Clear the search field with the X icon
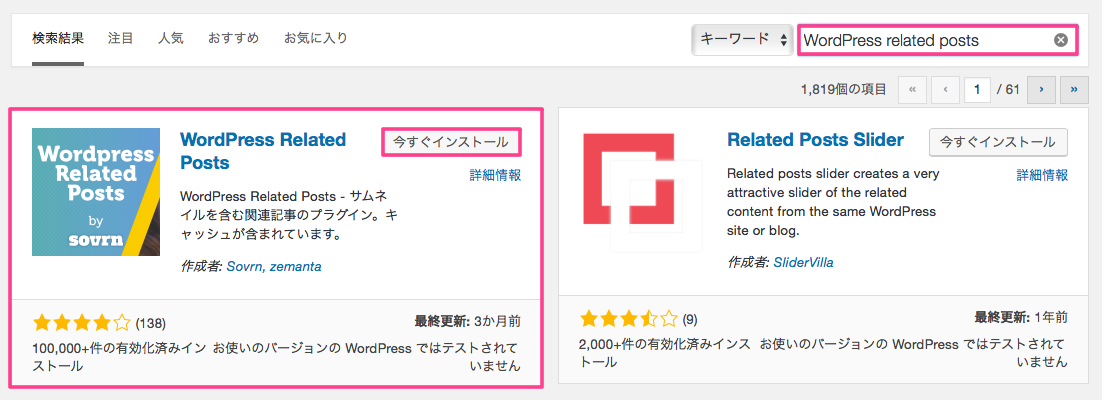Viewport: 1102px width, 400px height. [1061, 40]
